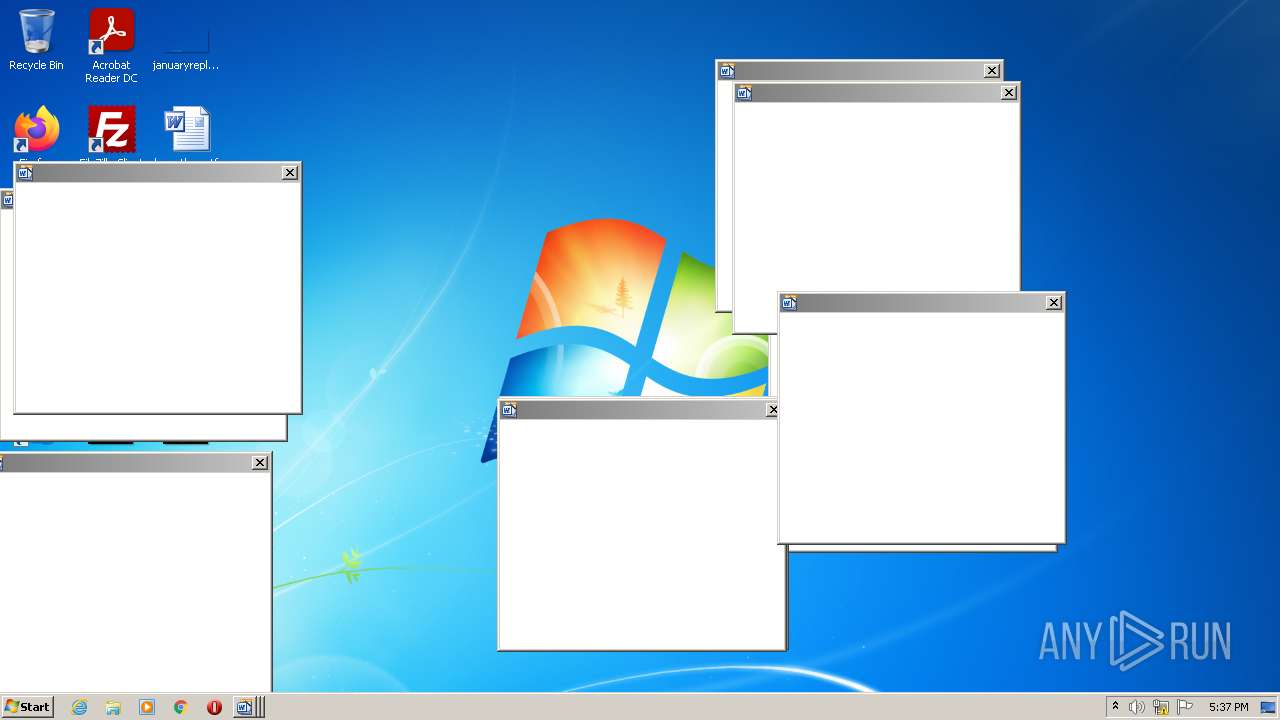Screen dimensions: 1280x720
Task: Launch Internet Explorer from the taskbar
Action: [x=80, y=707]
